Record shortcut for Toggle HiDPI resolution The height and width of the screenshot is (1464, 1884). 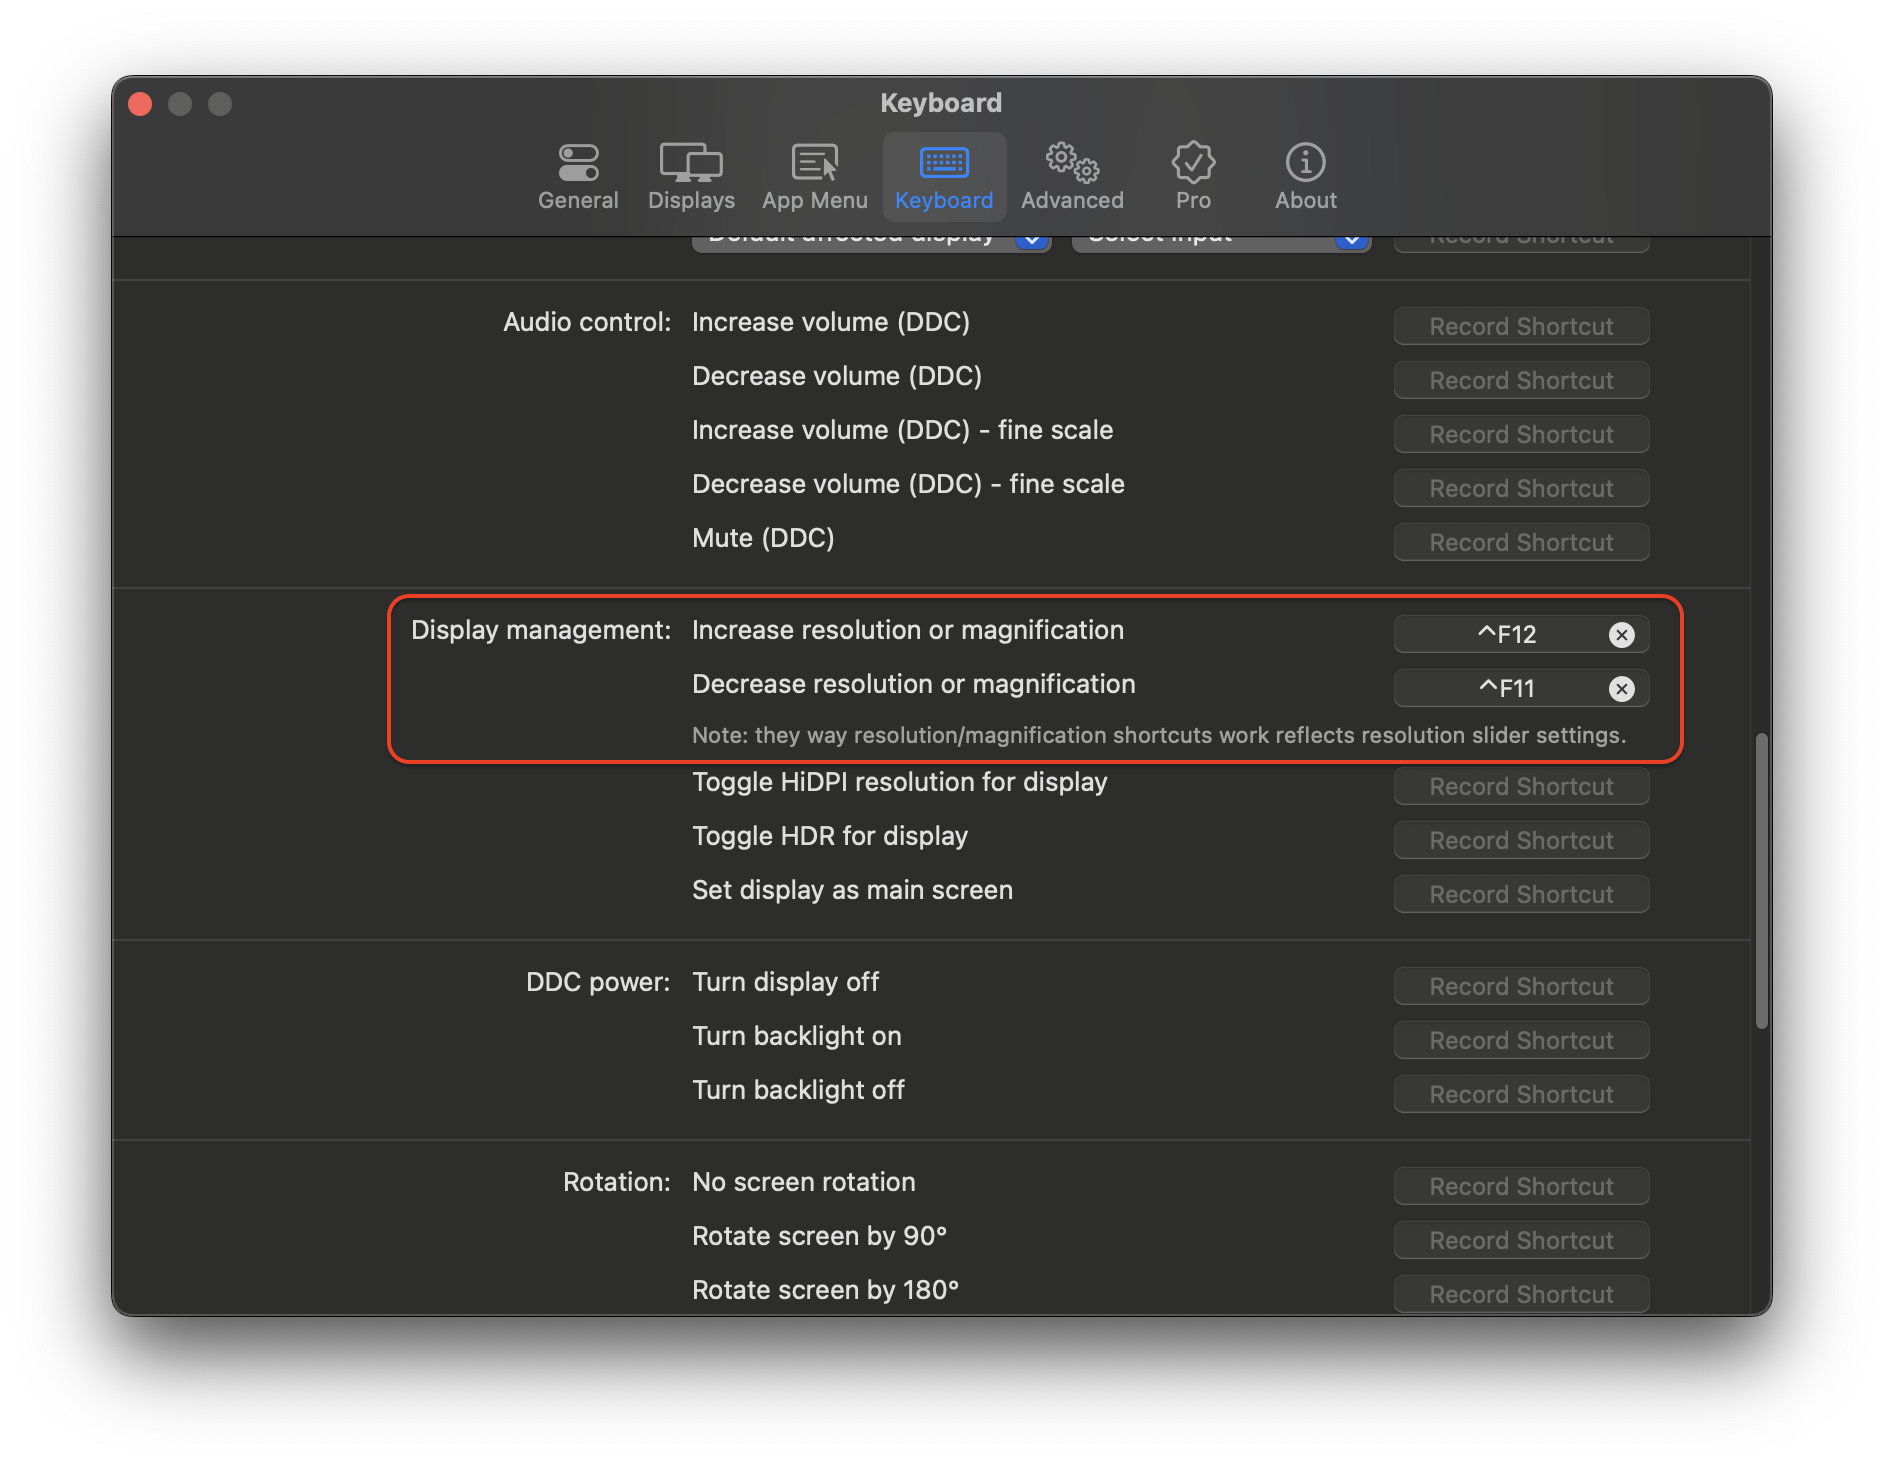pos(1520,786)
